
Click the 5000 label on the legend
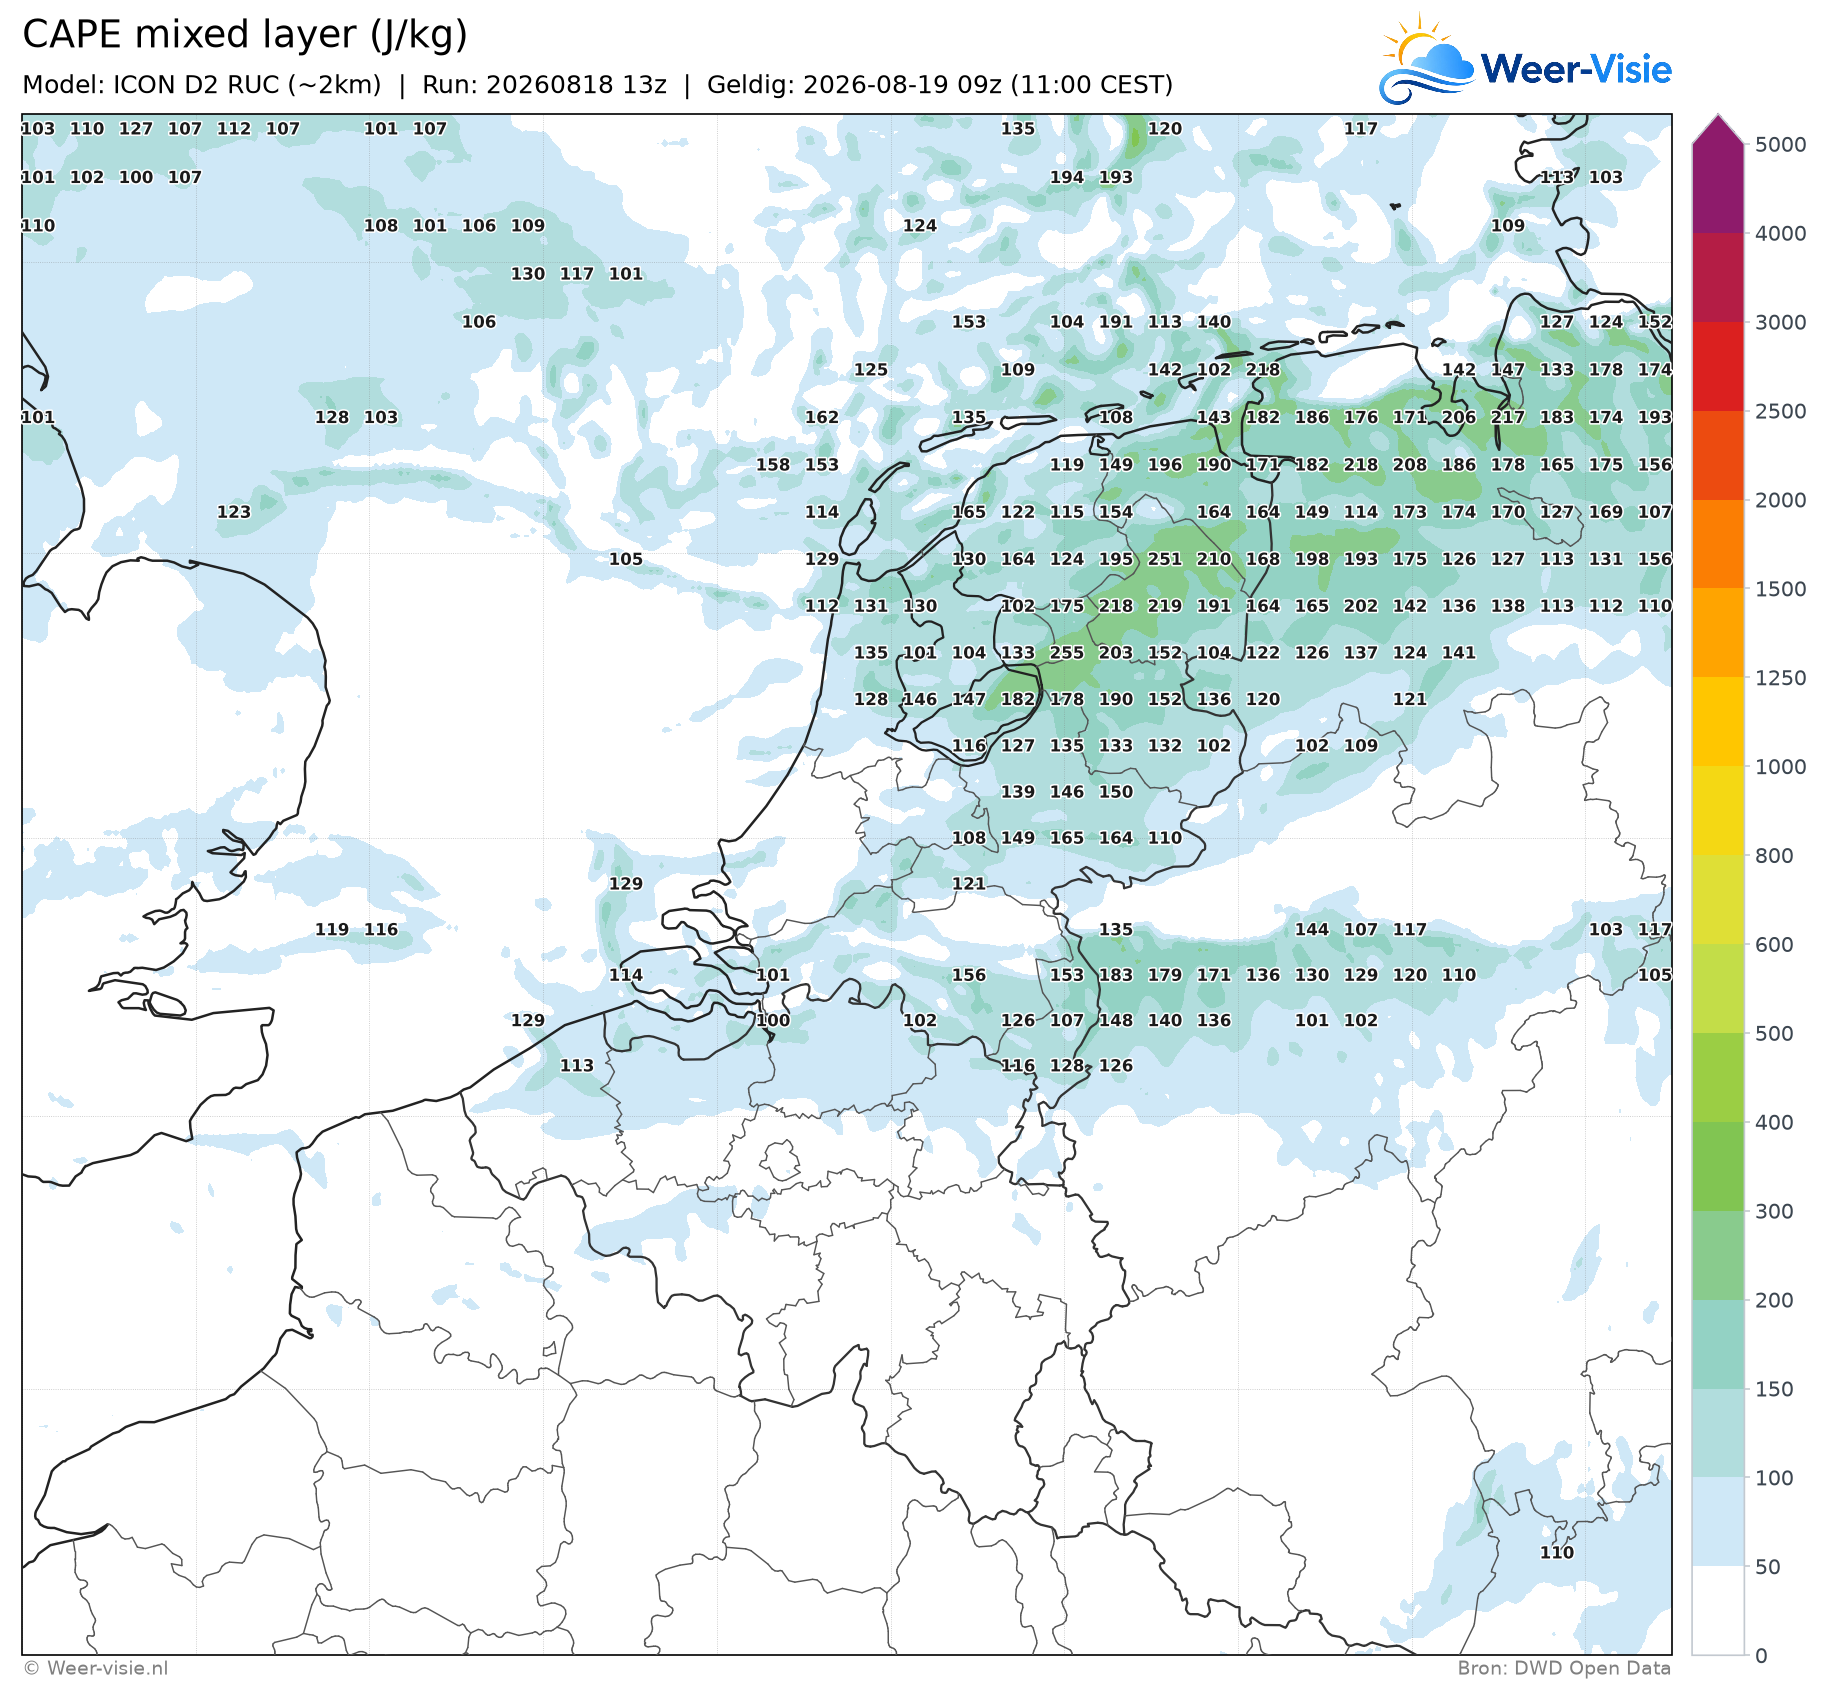1781,144
